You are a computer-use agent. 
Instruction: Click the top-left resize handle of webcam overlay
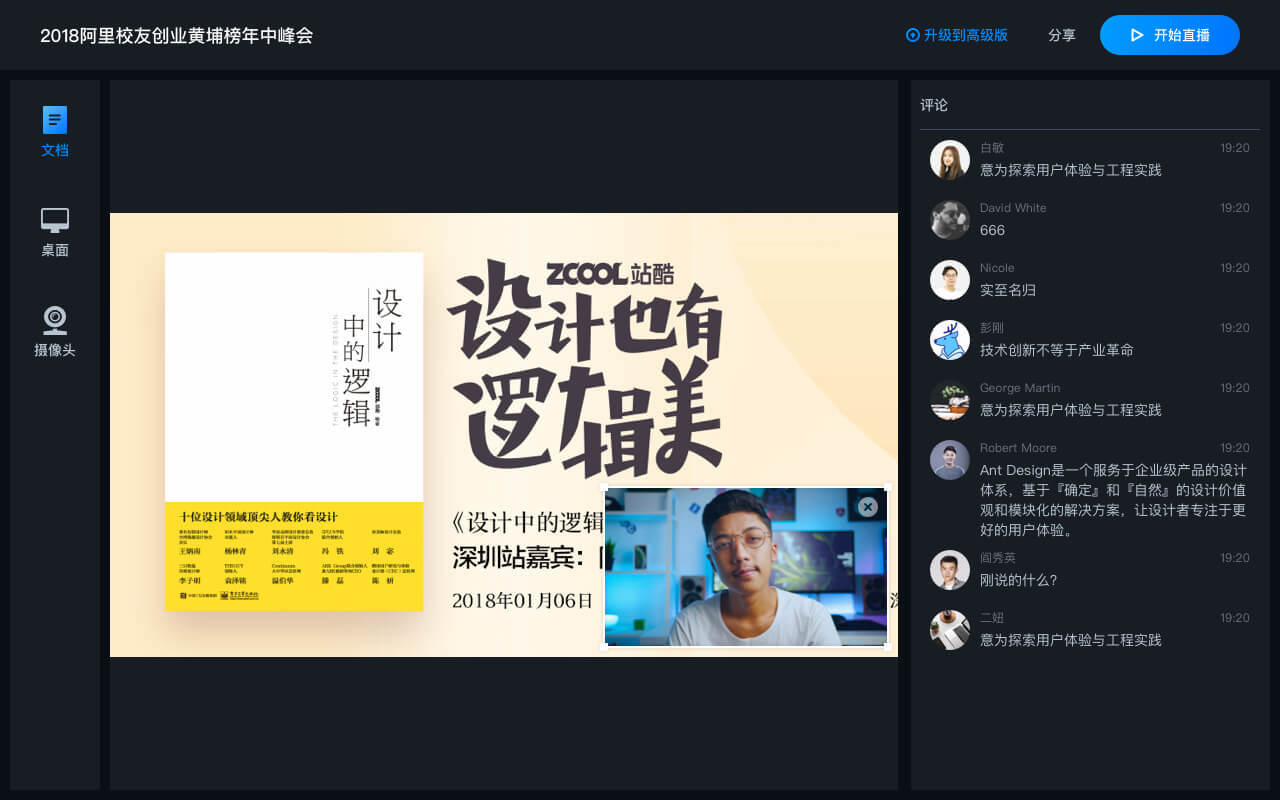(604, 488)
